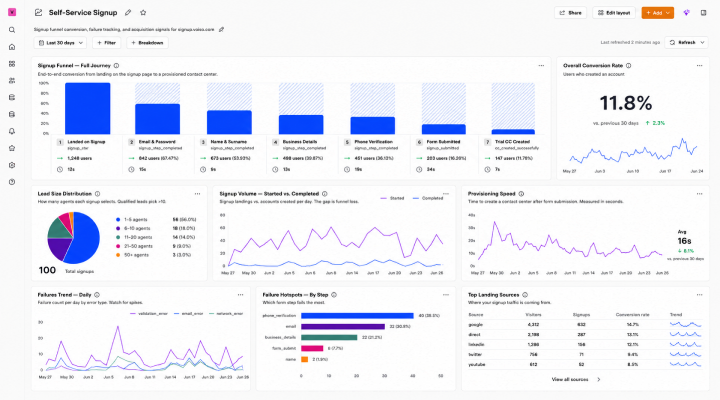Sort by Visitors column header
The height and width of the screenshot is (400, 720).
tap(533, 315)
